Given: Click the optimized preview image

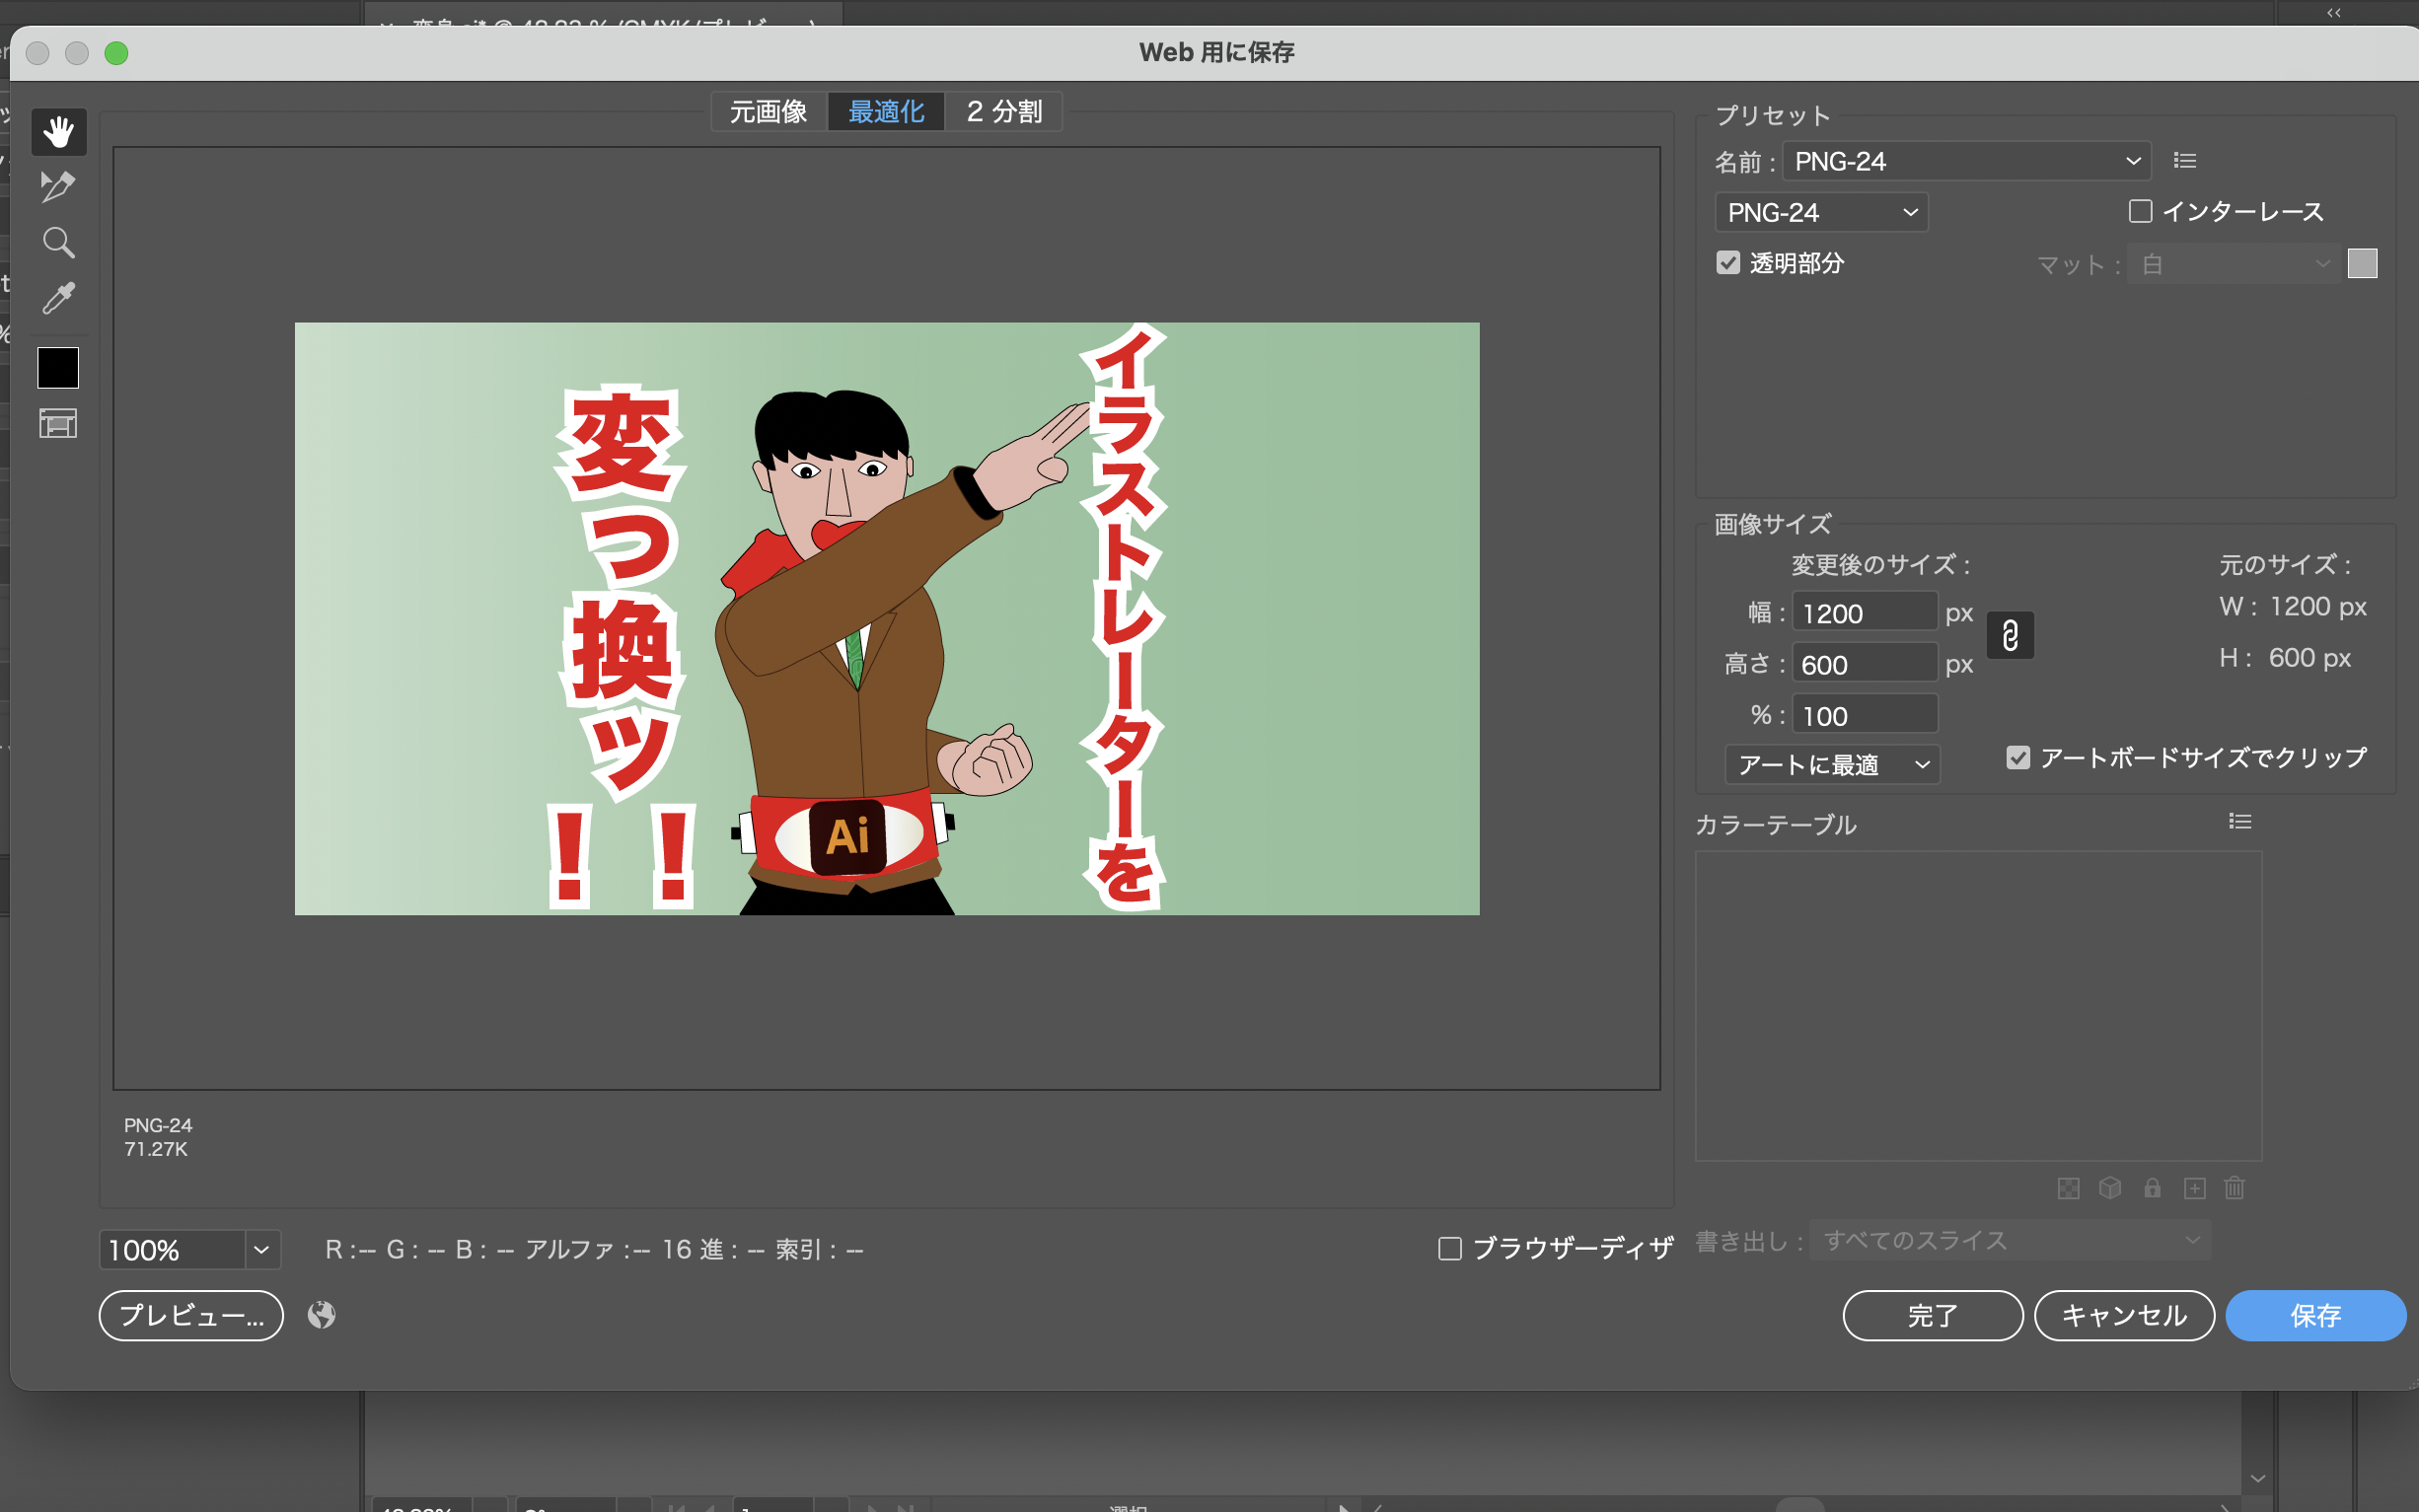Looking at the screenshot, I should click(887, 619).
